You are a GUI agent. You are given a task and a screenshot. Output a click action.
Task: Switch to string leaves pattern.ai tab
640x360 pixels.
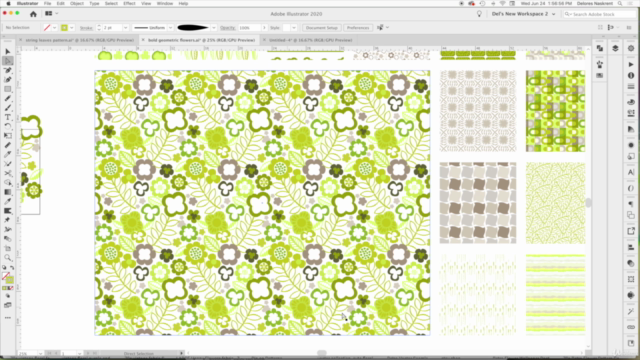point(80,40)
